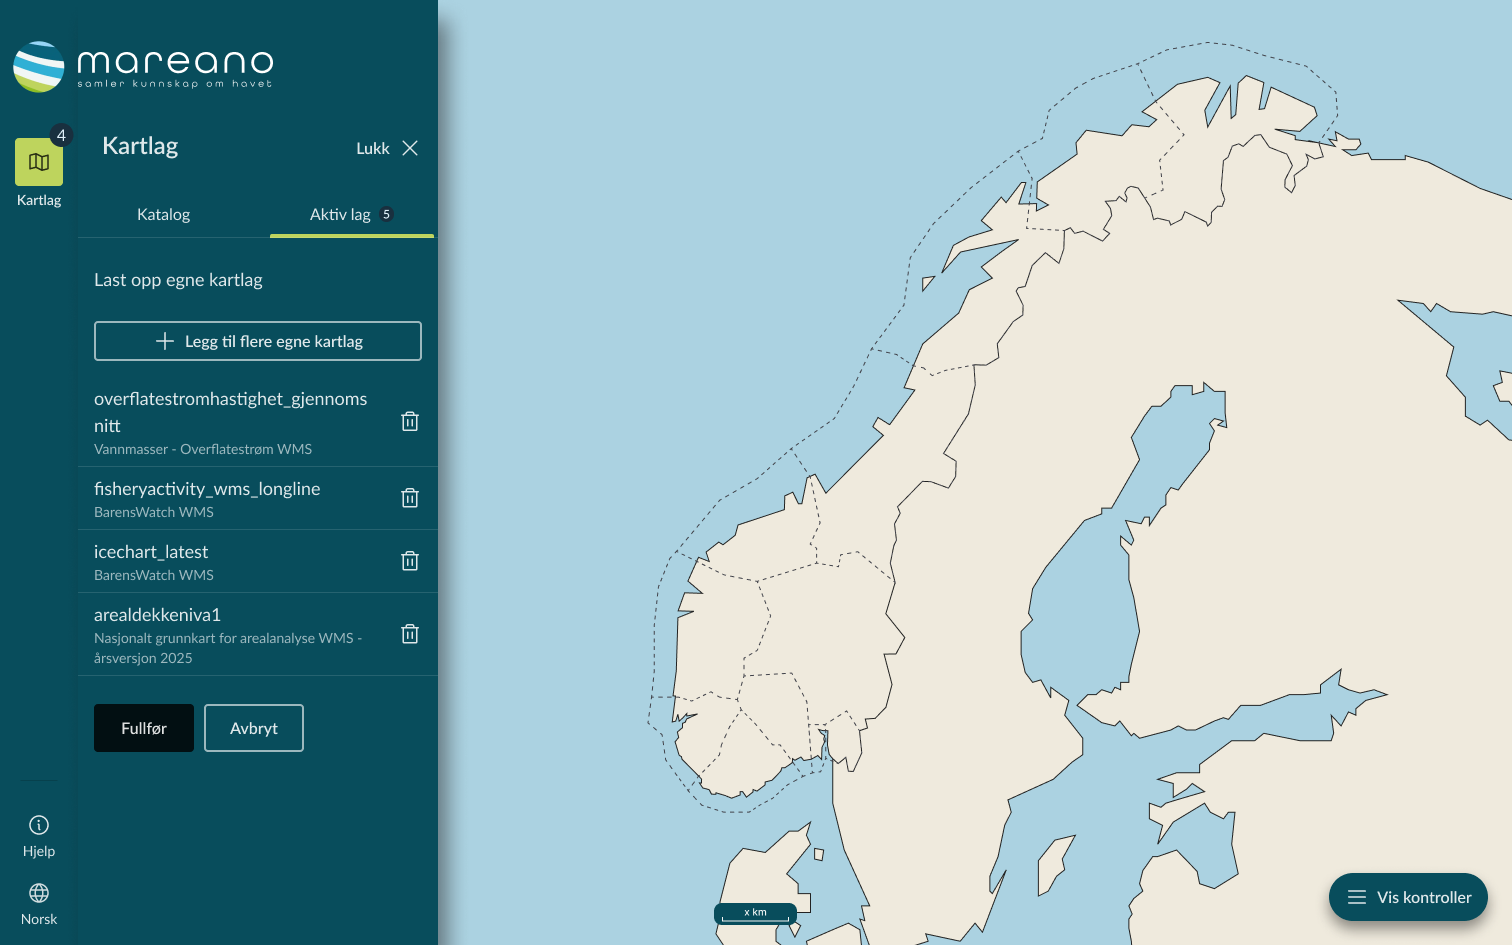1512x945 pixels.
Task: Select the arealdekkeniva1 layer name
Action: point(157,614)
